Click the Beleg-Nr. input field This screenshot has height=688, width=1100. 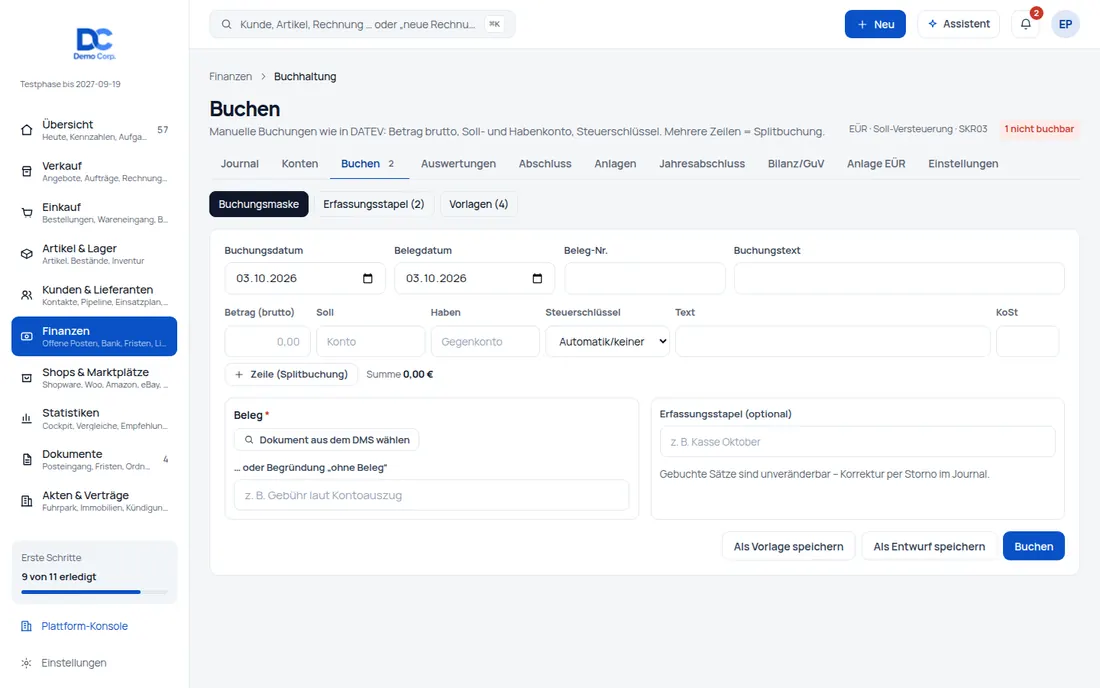point(645,278)
